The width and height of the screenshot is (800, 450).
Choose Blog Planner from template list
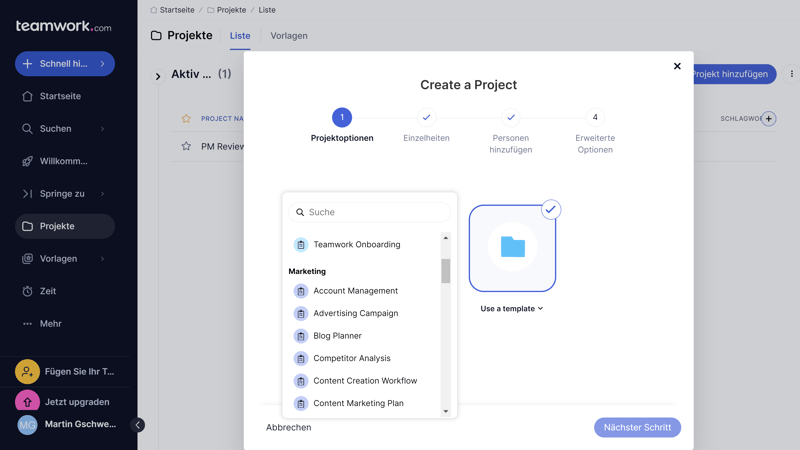[337, 336]
